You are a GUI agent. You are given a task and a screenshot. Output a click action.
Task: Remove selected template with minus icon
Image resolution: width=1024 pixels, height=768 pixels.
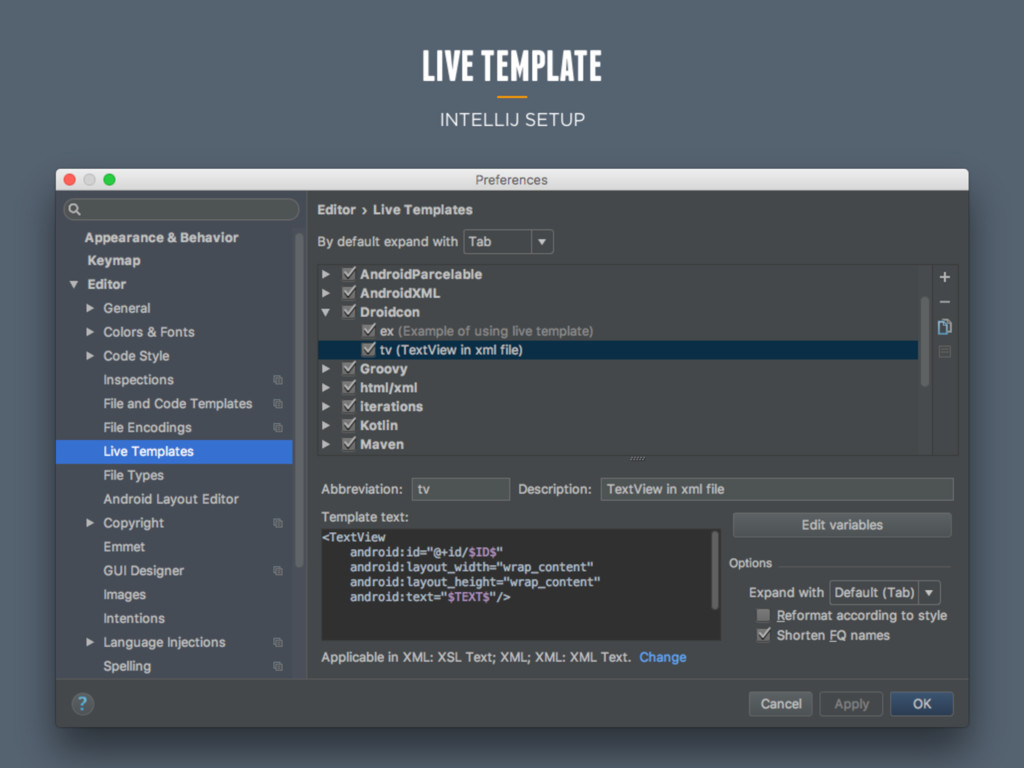[x=944, y=302]
